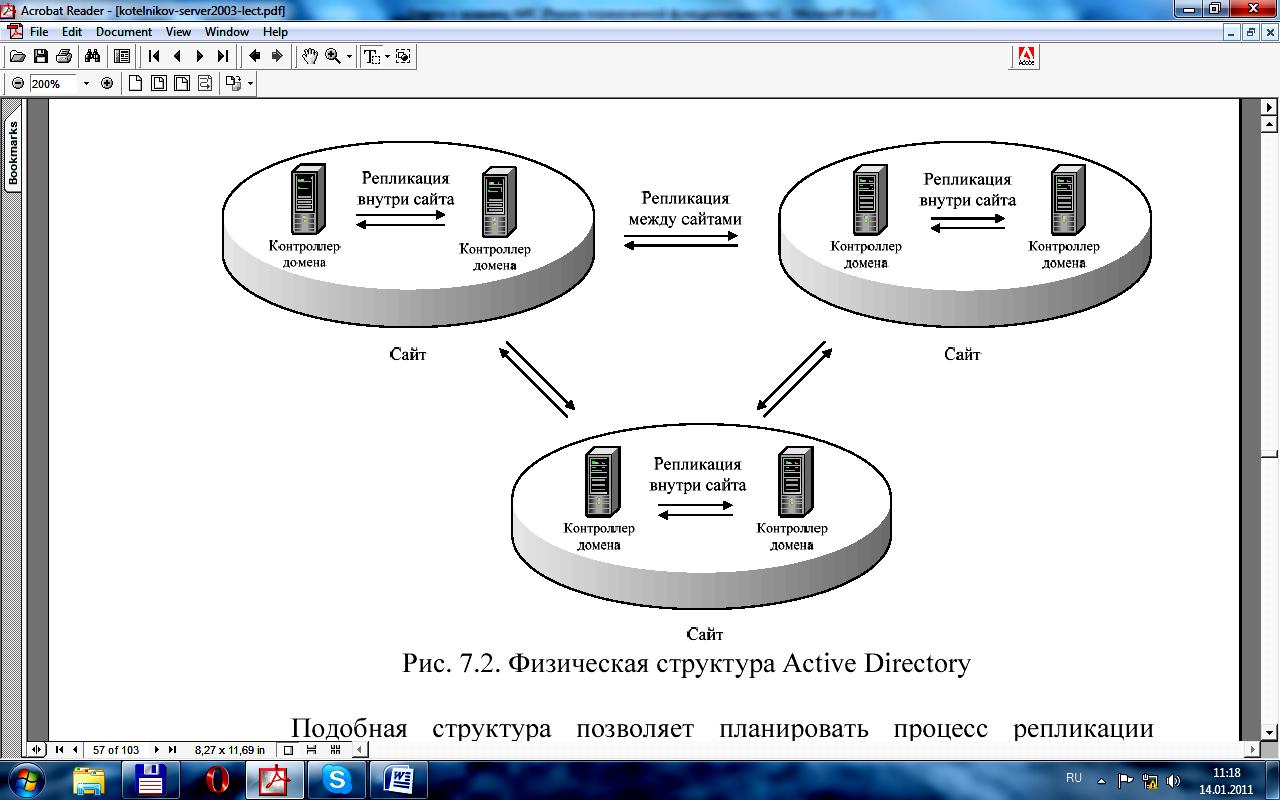
Task: Go to next view with right arrow
Action: pyautogui.click(x=278, y=57)
